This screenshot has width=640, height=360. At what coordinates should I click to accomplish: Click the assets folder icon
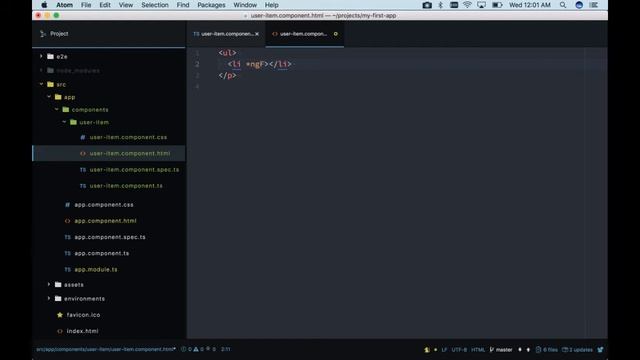point(58,284)
